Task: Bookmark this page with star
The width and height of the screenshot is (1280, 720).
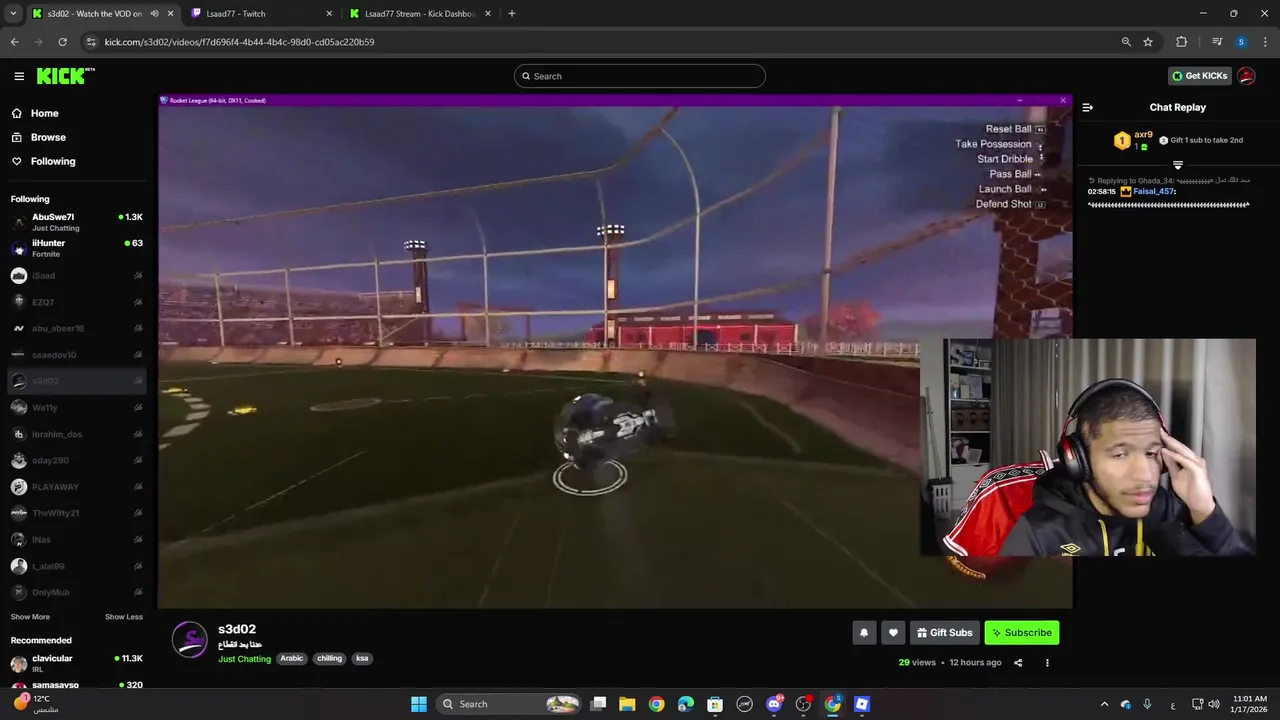Action: 1148,42
